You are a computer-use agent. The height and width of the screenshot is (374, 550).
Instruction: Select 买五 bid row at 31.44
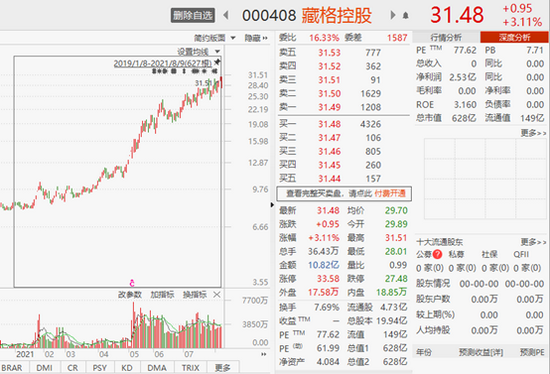click(x=344, y=179)
